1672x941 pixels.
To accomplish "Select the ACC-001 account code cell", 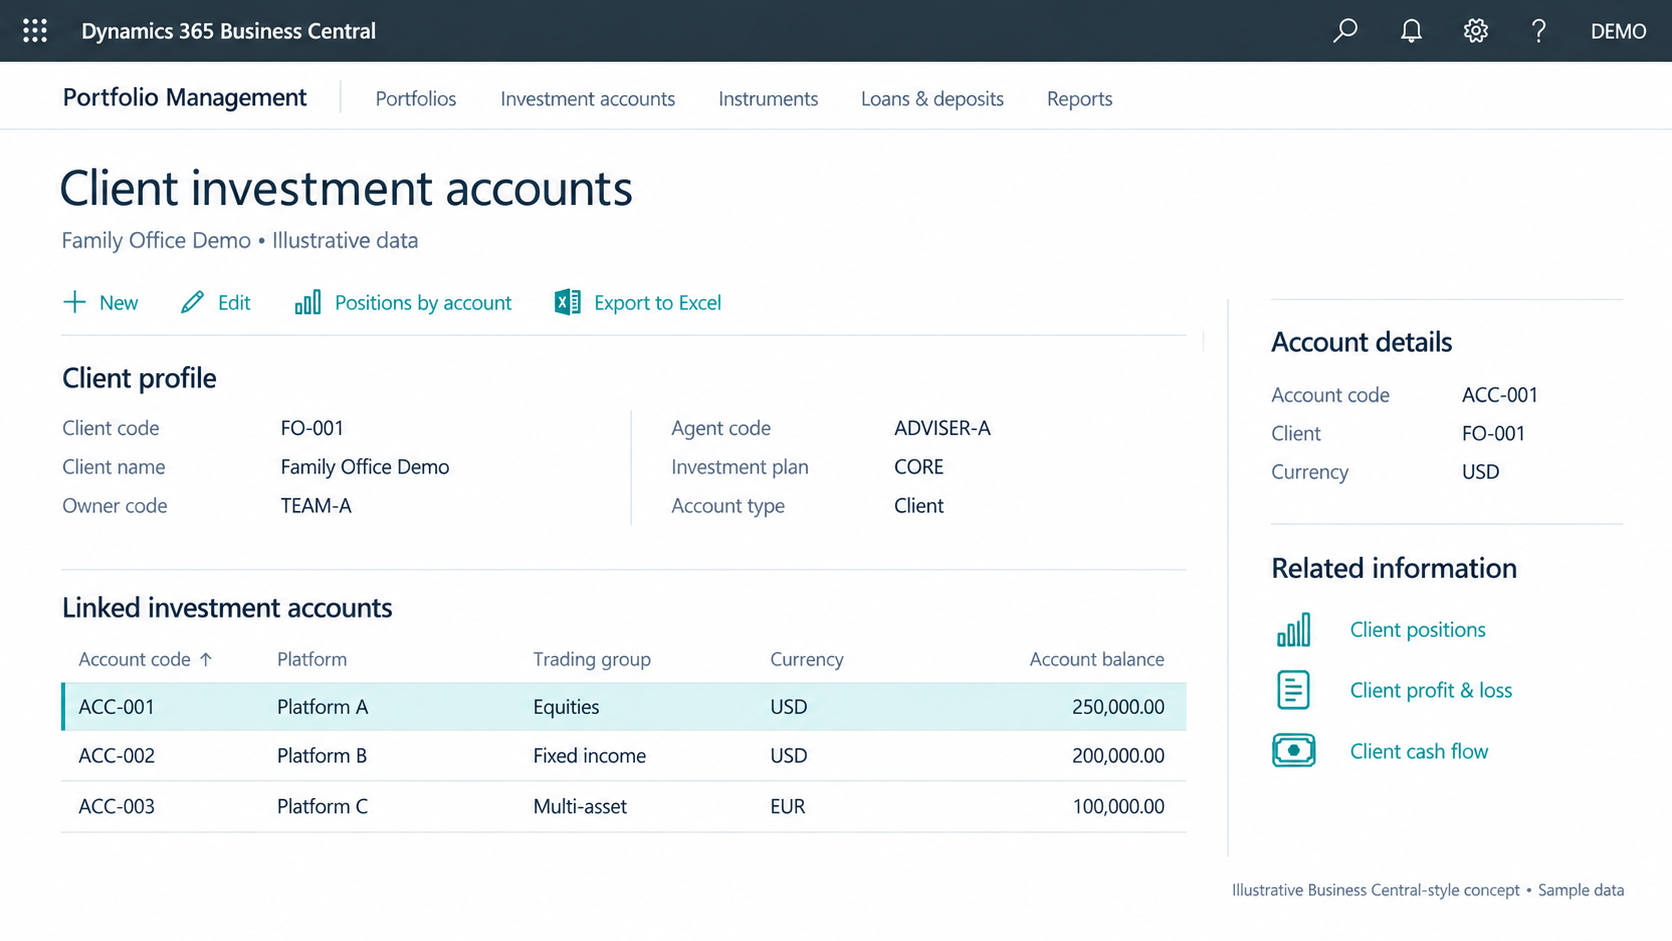I will click(x=117, y=707).
